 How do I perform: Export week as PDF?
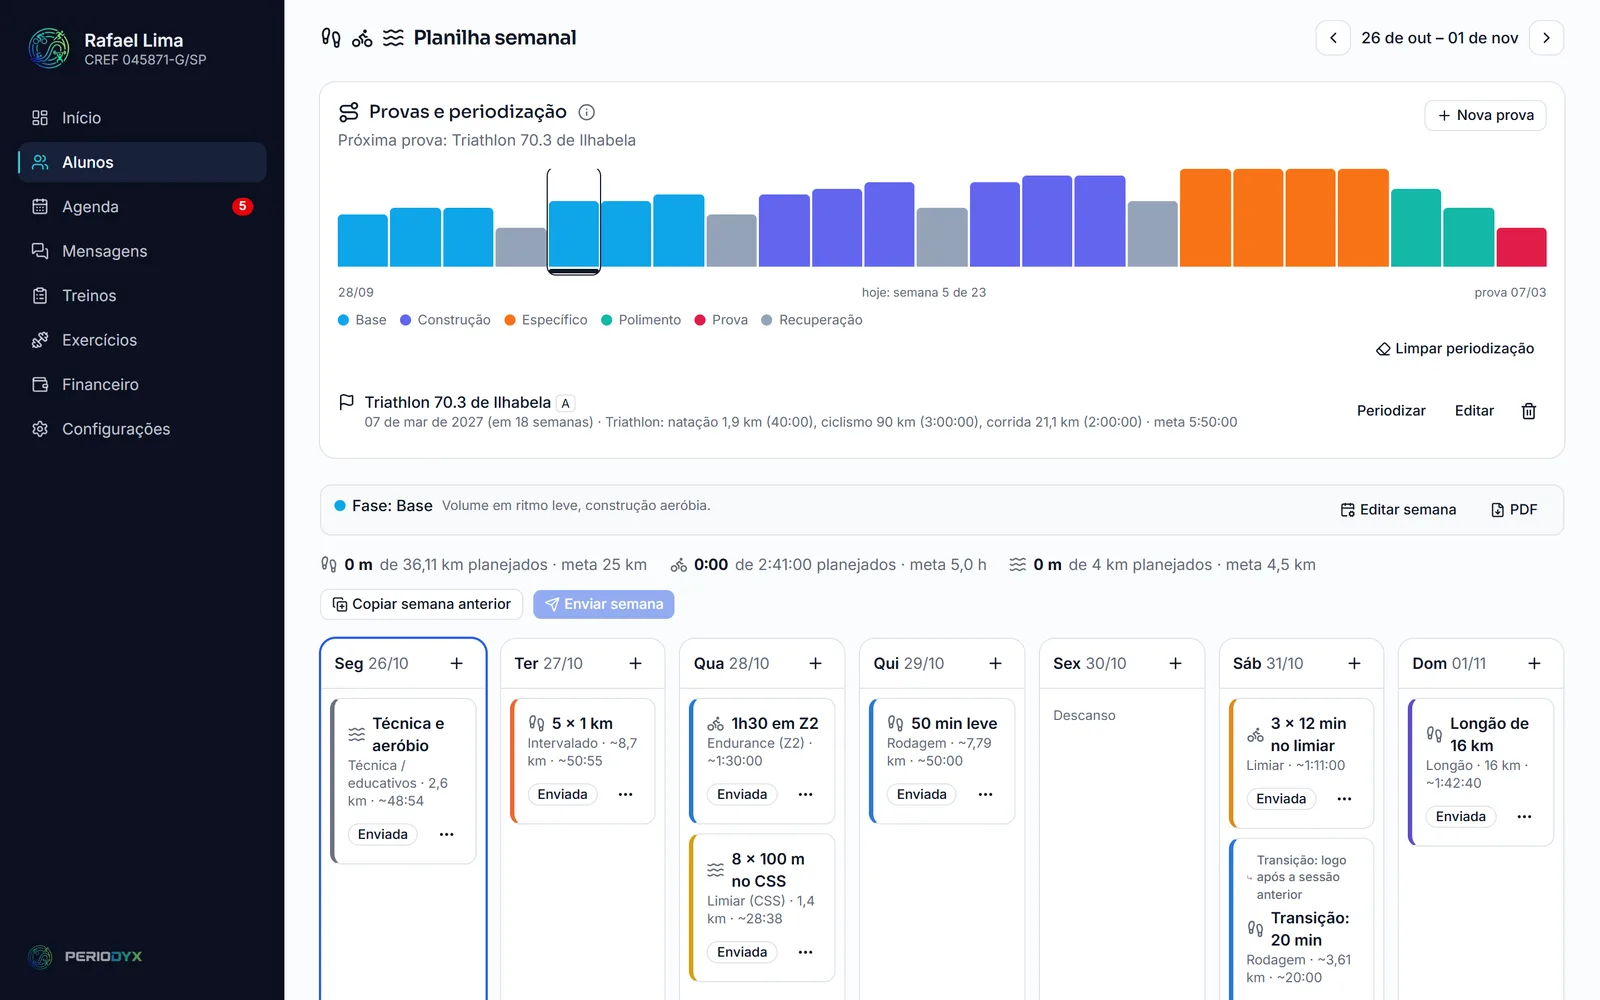[x=1514, y=510]
